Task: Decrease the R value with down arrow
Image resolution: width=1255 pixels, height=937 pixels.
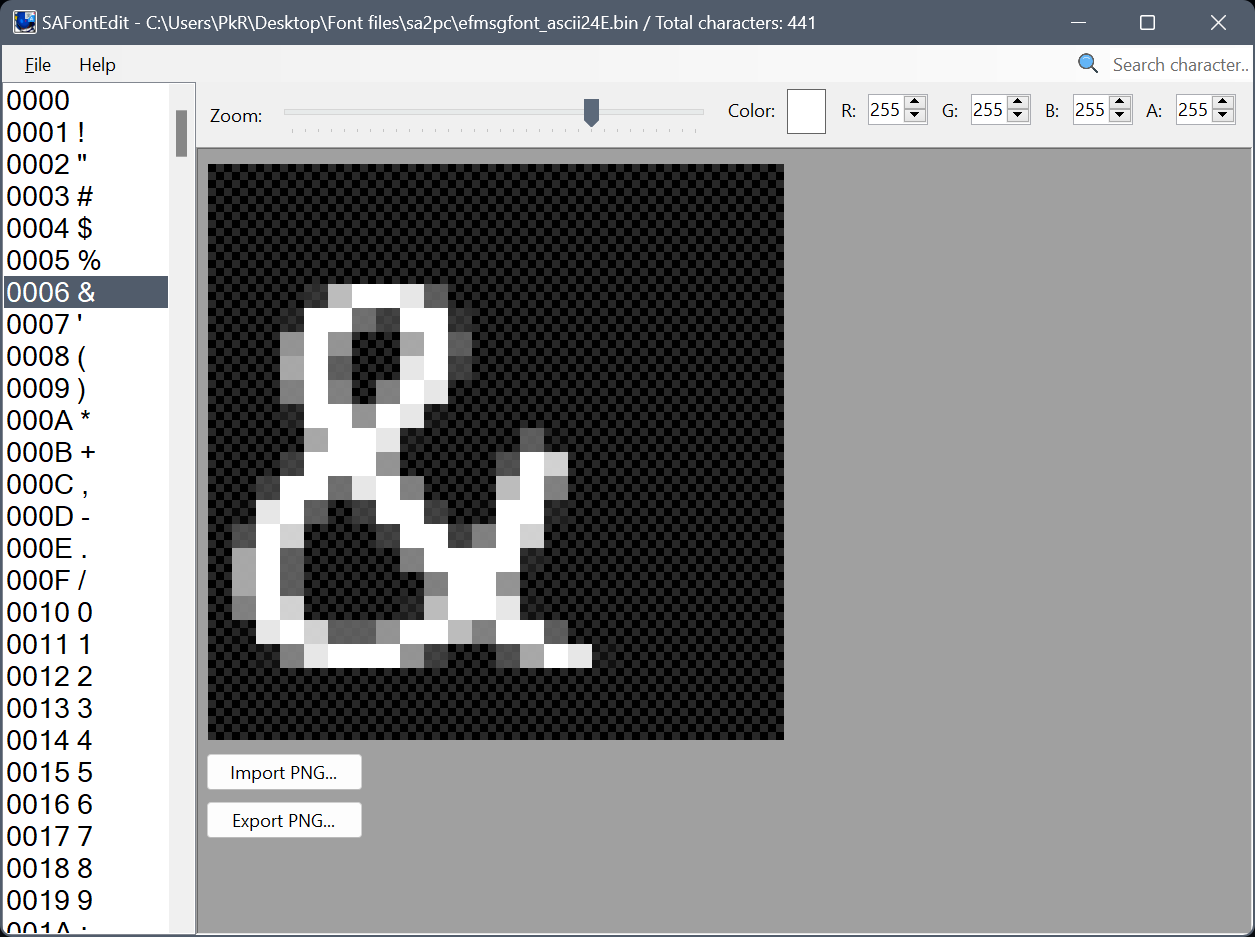Action: [915, 117]
